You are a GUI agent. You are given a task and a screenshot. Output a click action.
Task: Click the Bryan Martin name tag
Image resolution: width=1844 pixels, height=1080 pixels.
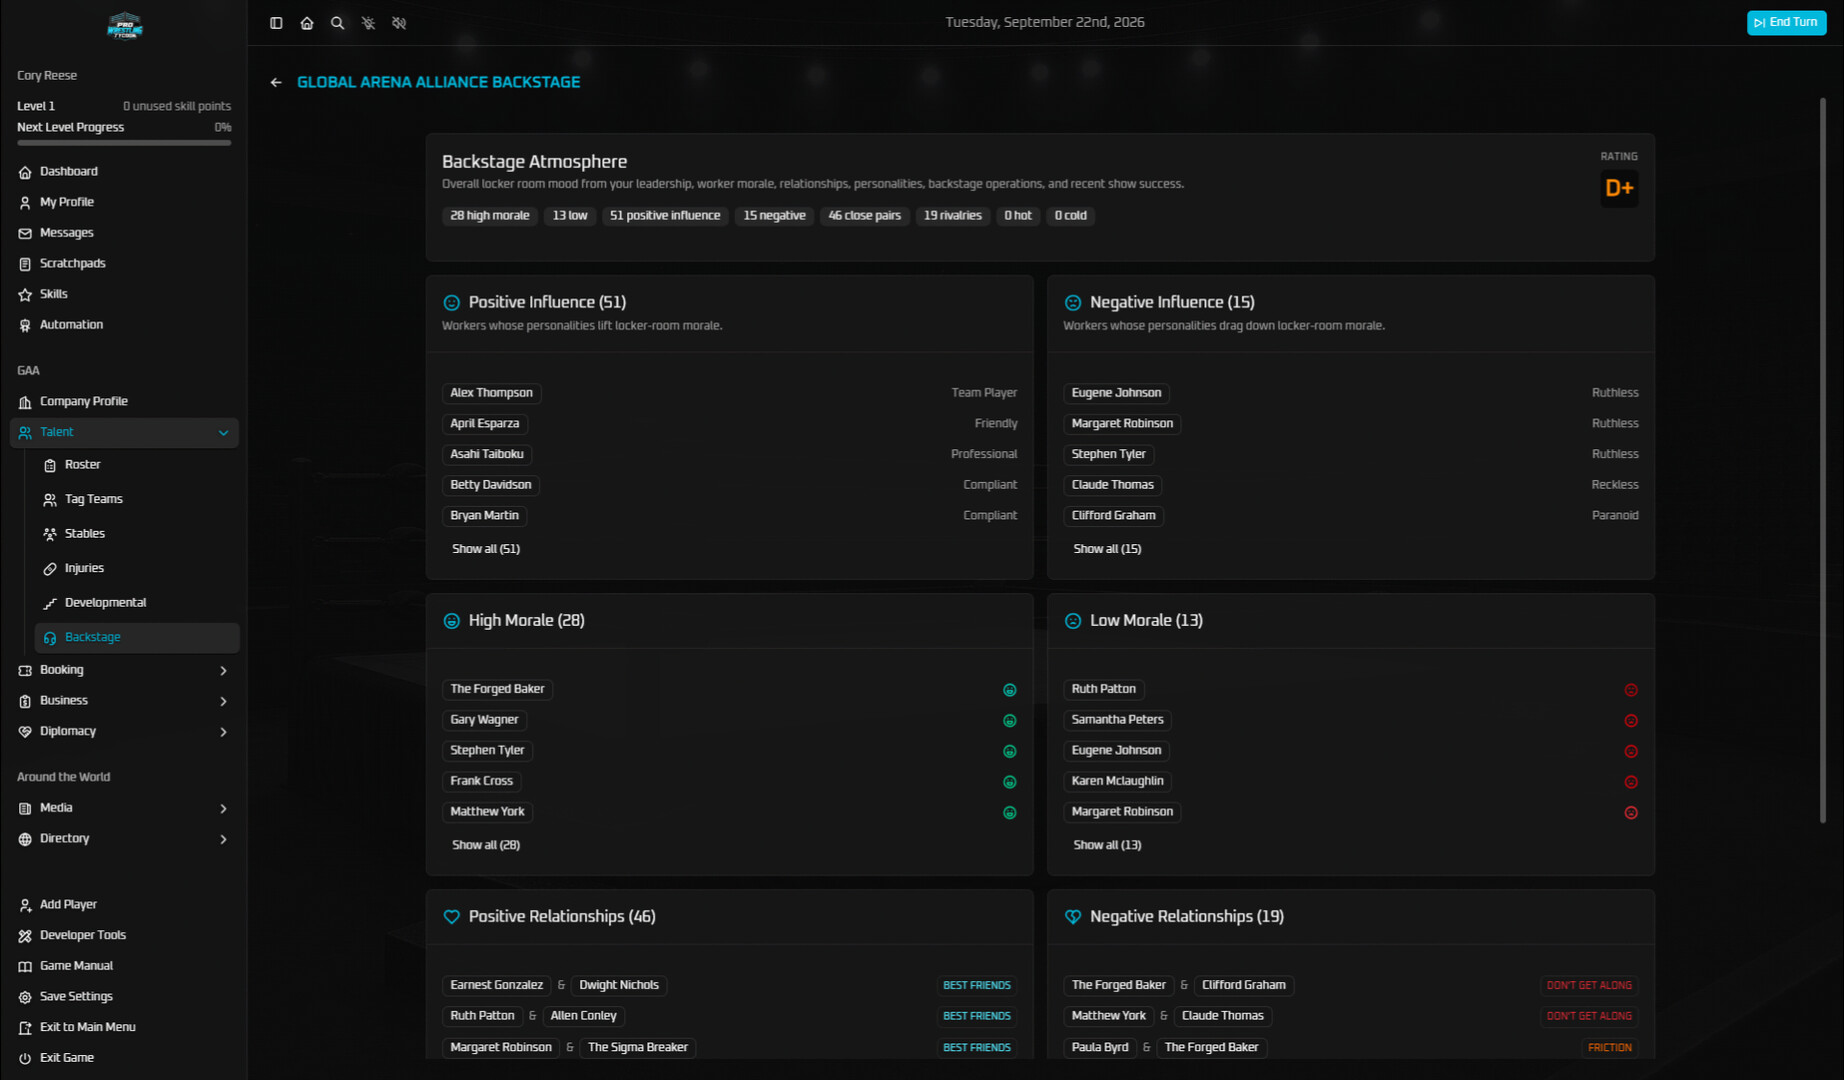(485, 516)
